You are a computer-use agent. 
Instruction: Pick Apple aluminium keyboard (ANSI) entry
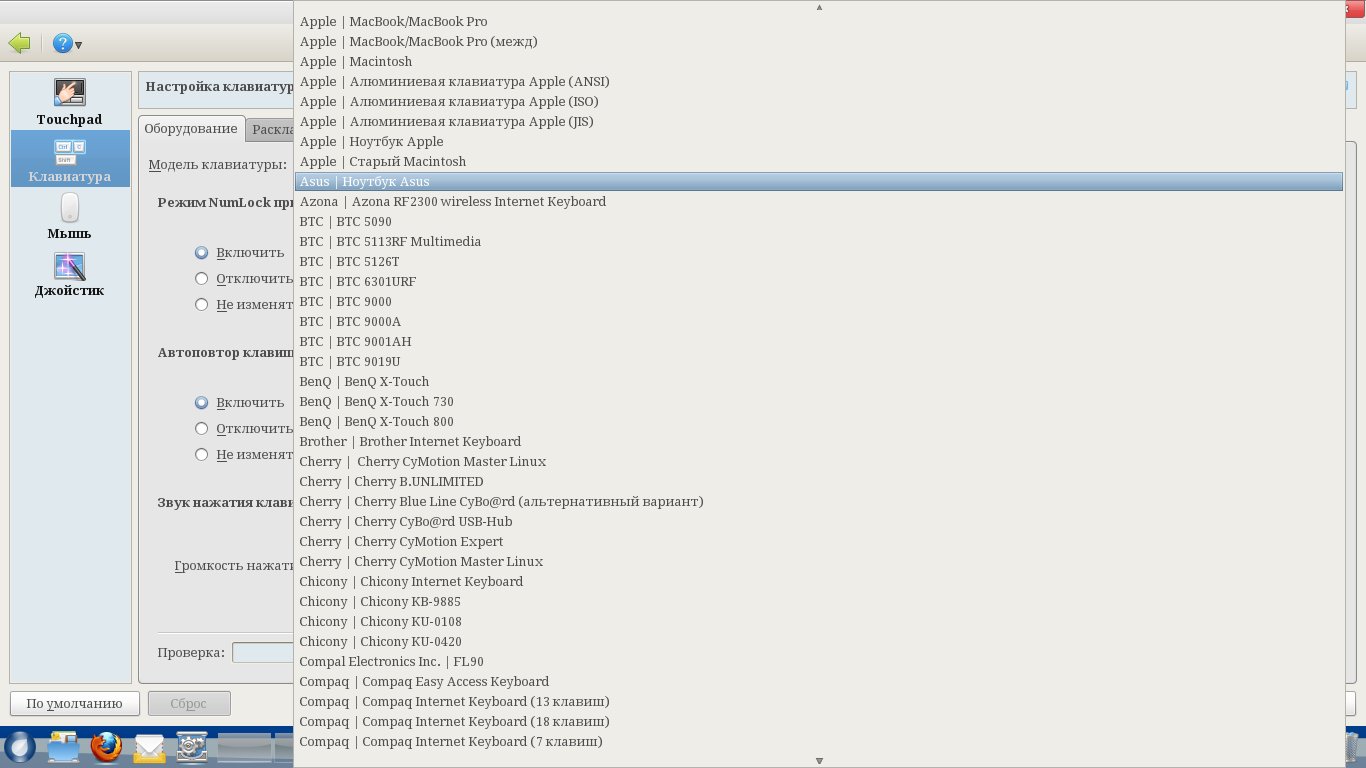pos(819,82)
